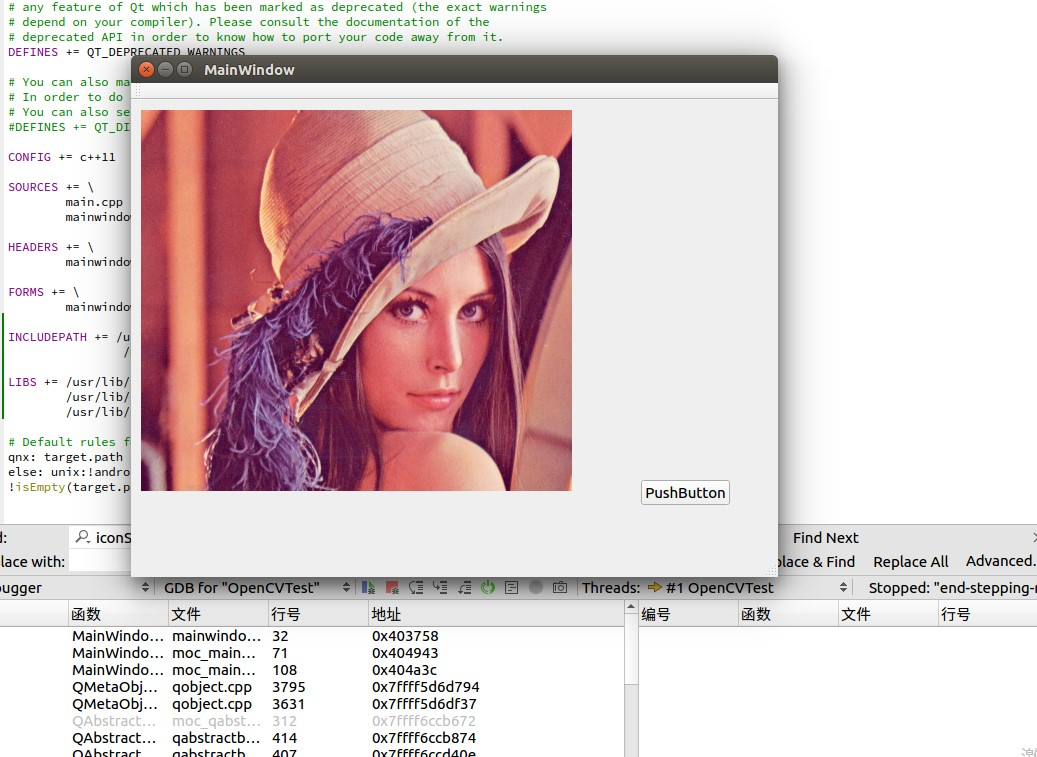Screen dimensions: 1037x757
Task: Click the Lena image in MainWindow
Action: point(356,300)
